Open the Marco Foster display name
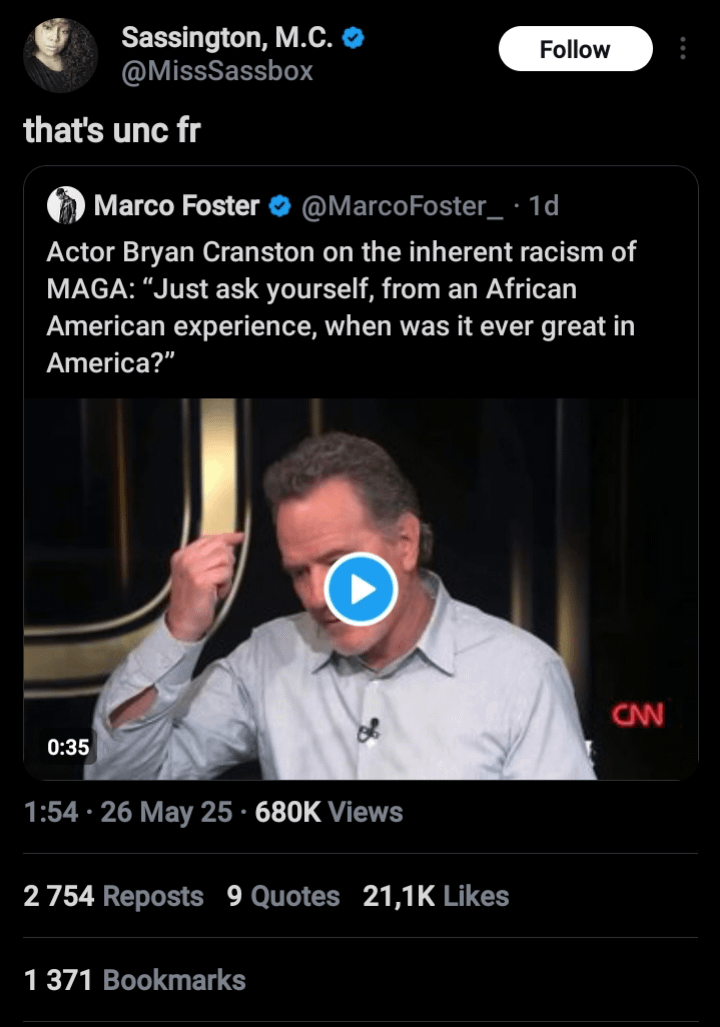Viewport: 720px width, 1027px height. coord(176,206)
